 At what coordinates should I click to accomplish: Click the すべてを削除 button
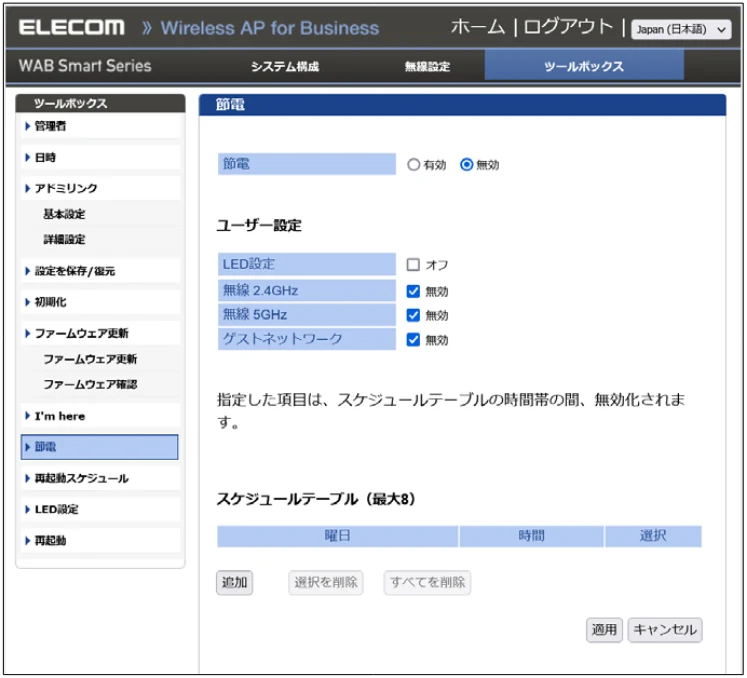[427, 582]
